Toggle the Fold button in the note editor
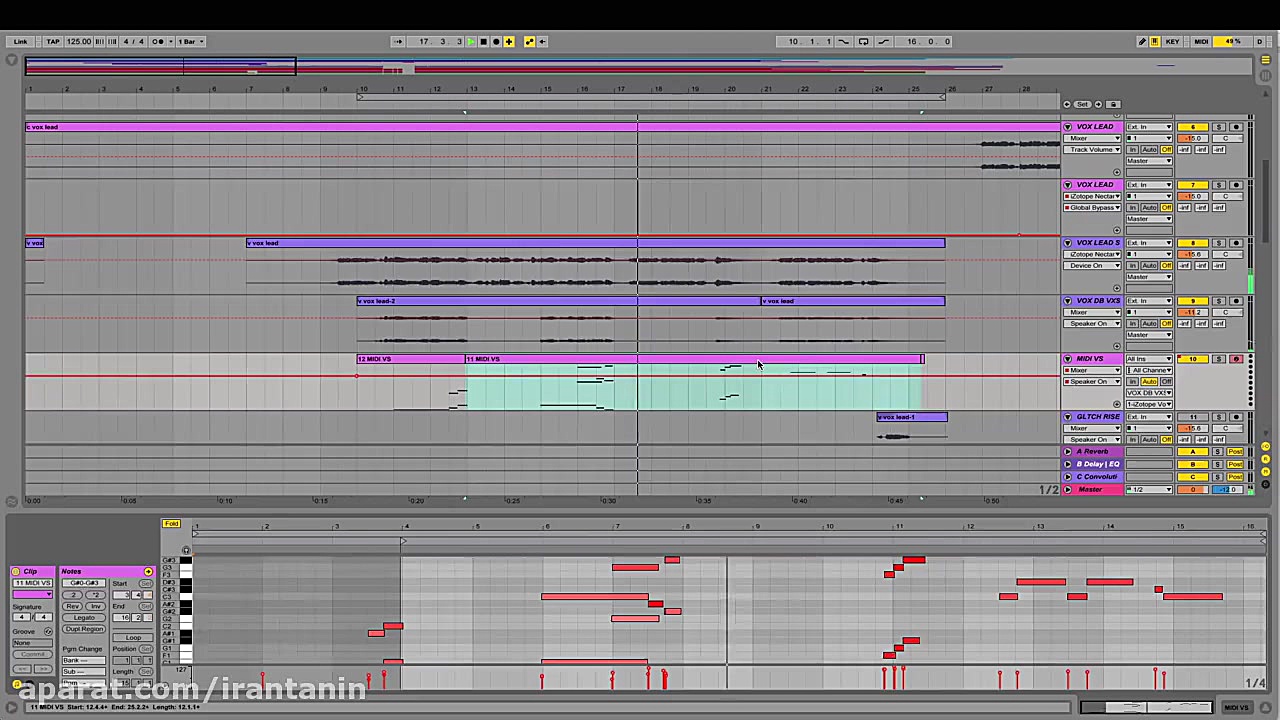 click(x=172, y=524)
